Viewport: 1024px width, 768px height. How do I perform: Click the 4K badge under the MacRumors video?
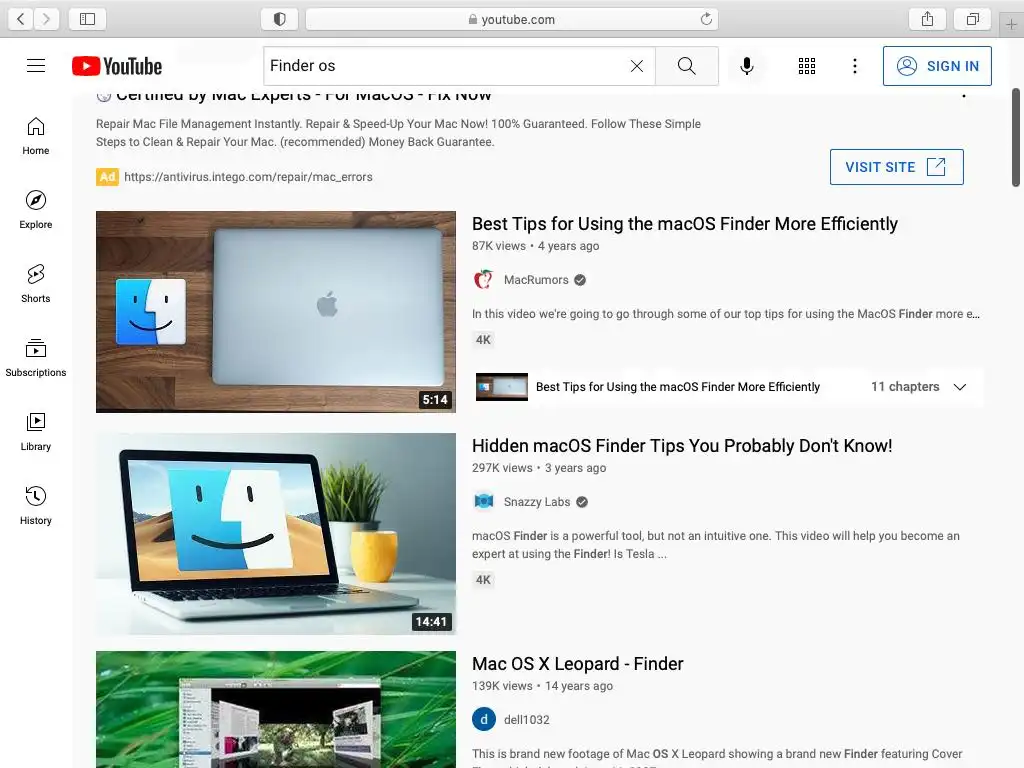click(x=483, y=340)
